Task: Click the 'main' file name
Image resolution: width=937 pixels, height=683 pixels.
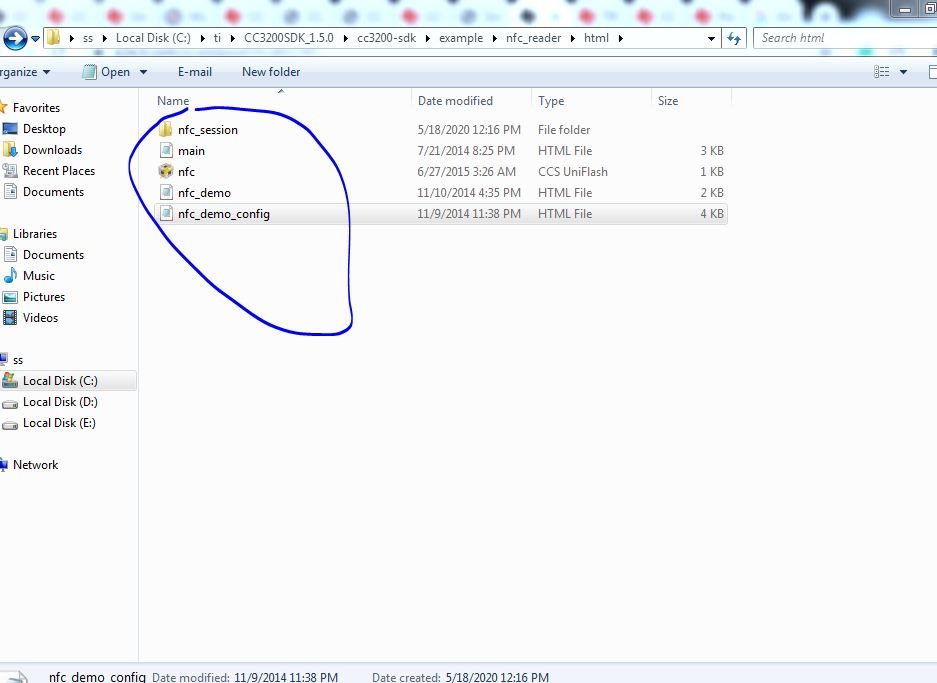Action: pyautogui.click(x=191, y=151)
